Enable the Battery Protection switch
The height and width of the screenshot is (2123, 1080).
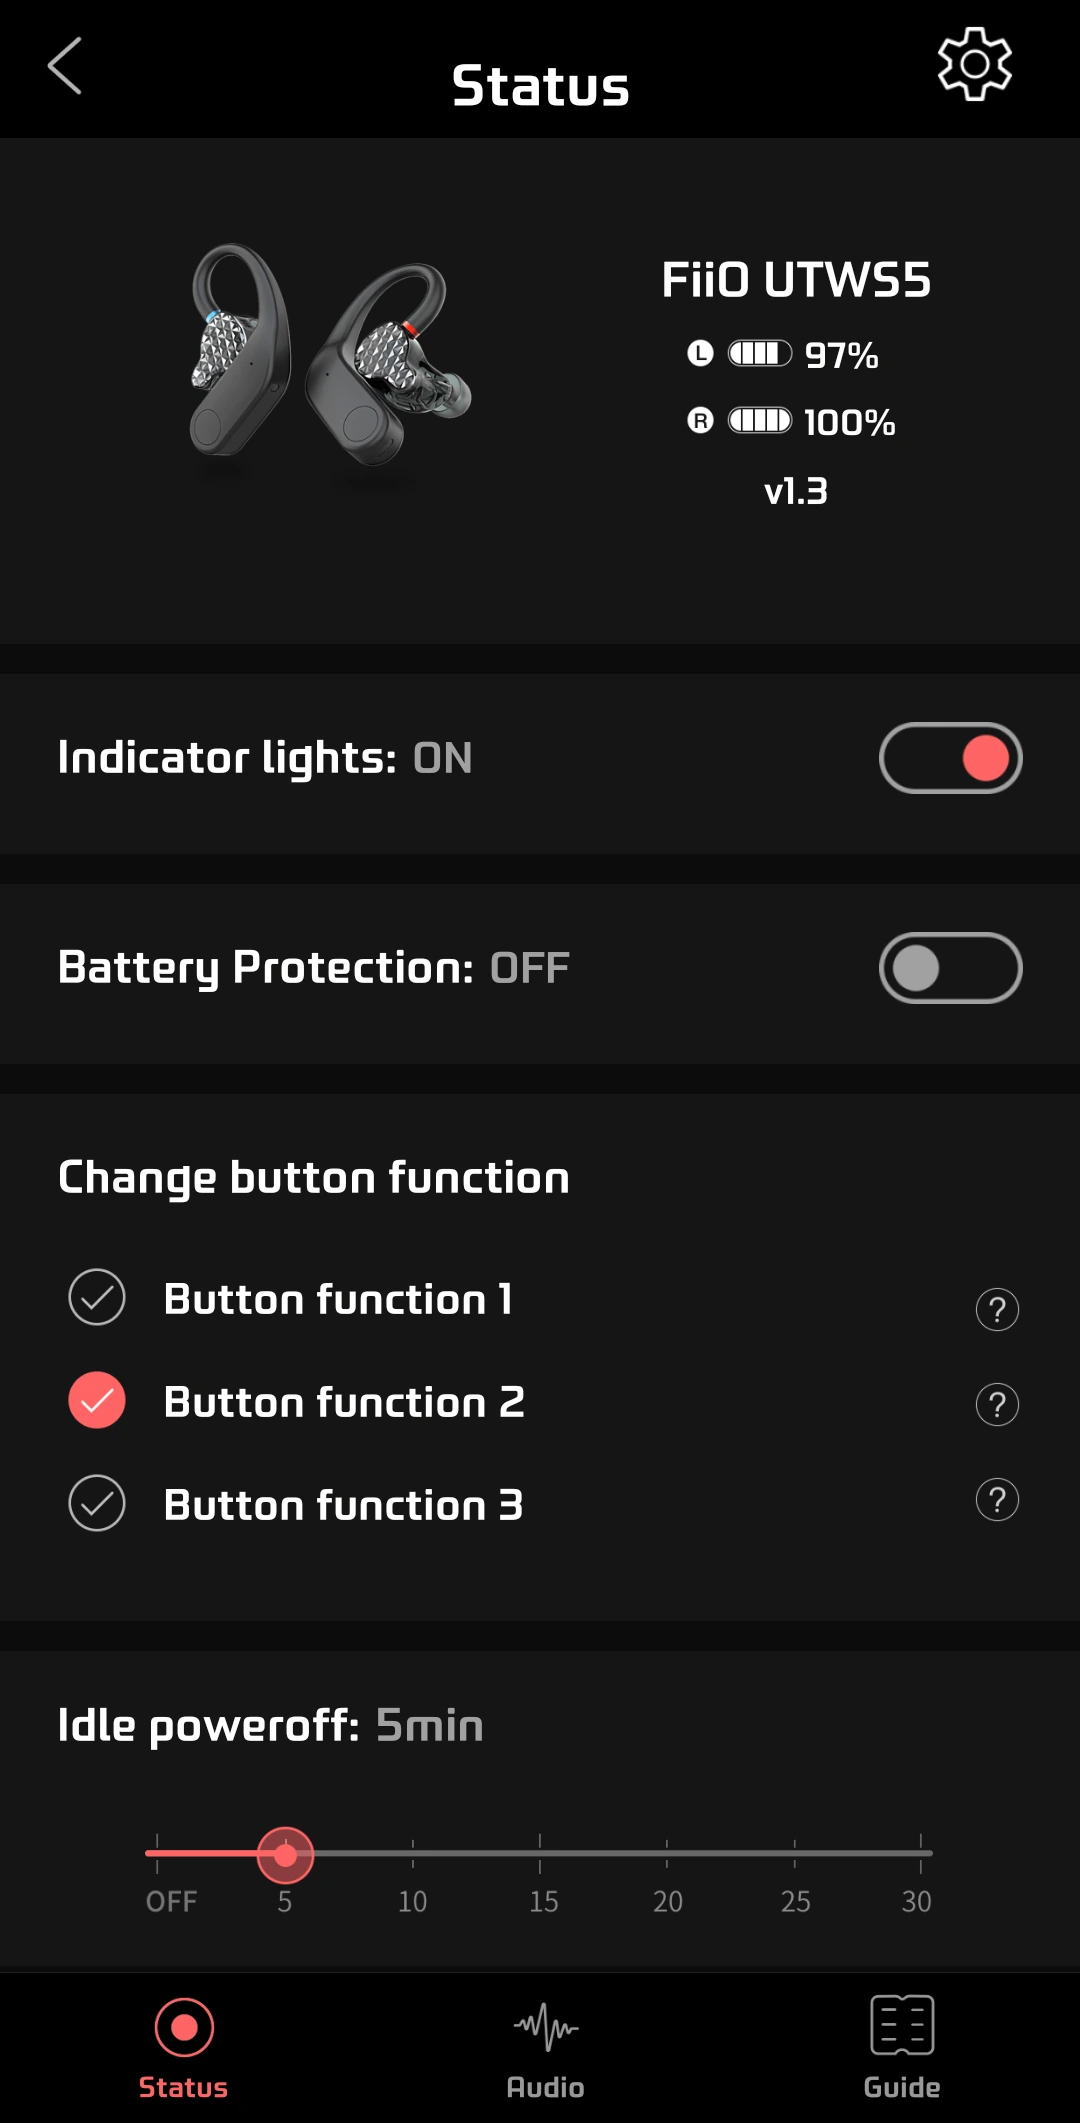coord(950,968)
